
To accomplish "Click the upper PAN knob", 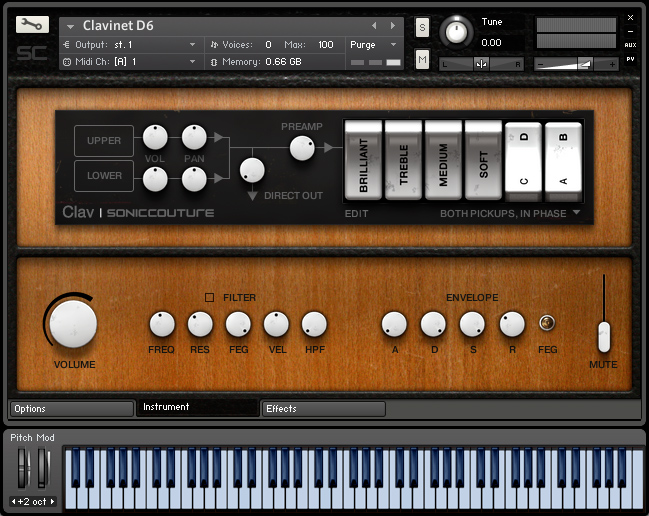I will coord(194,137).
